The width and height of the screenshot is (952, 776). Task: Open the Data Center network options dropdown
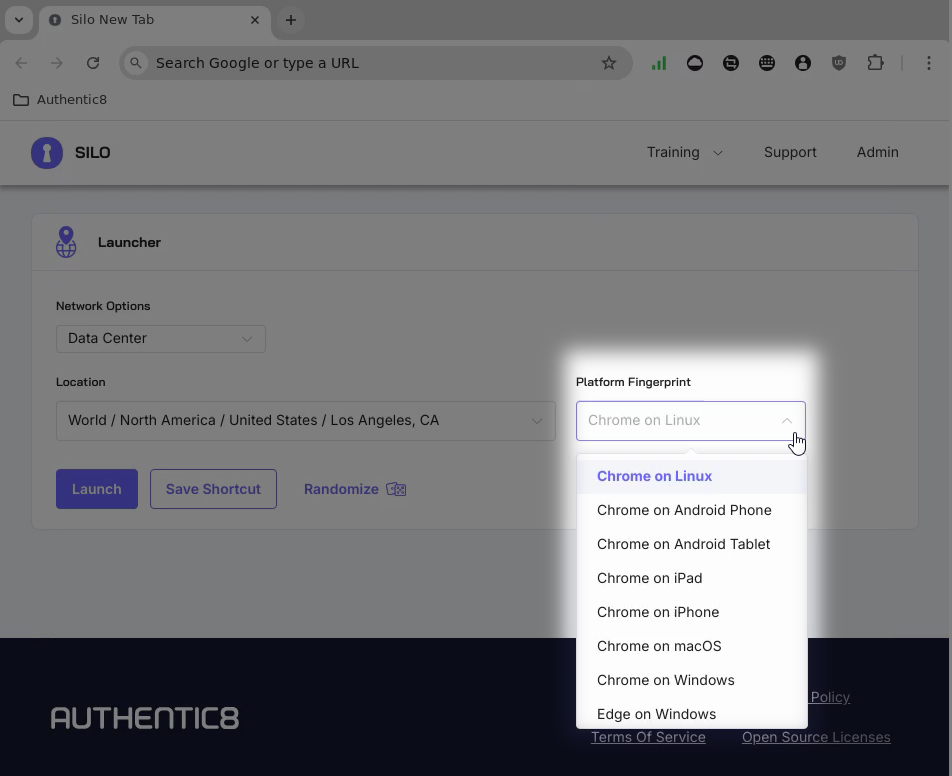161,339
